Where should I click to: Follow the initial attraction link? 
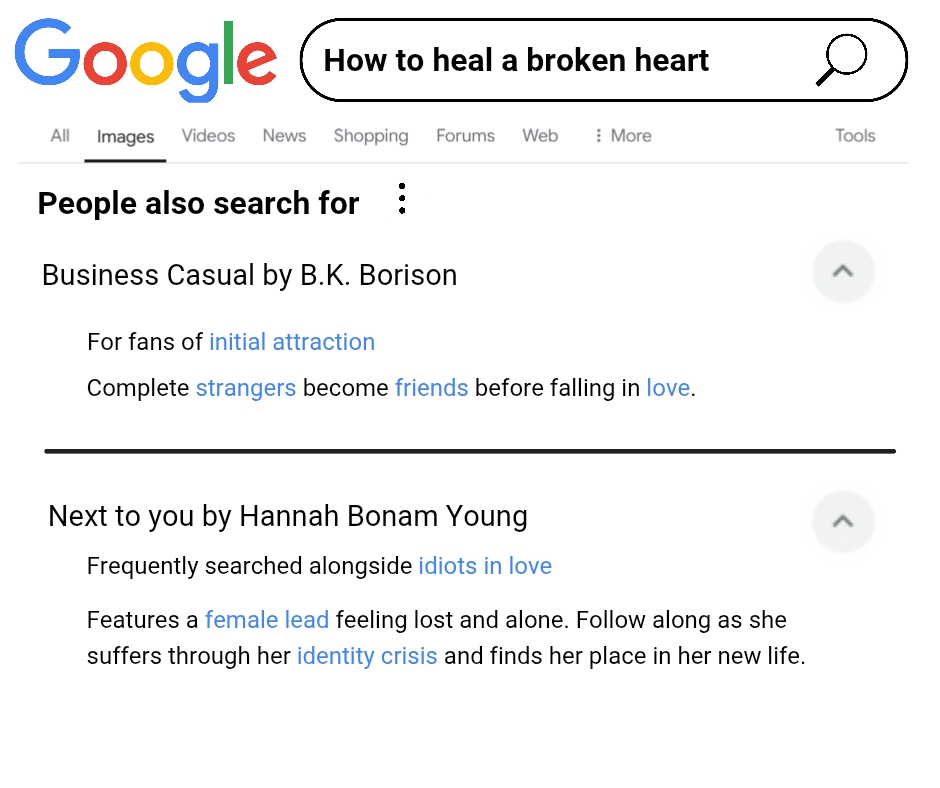(292, 342)
